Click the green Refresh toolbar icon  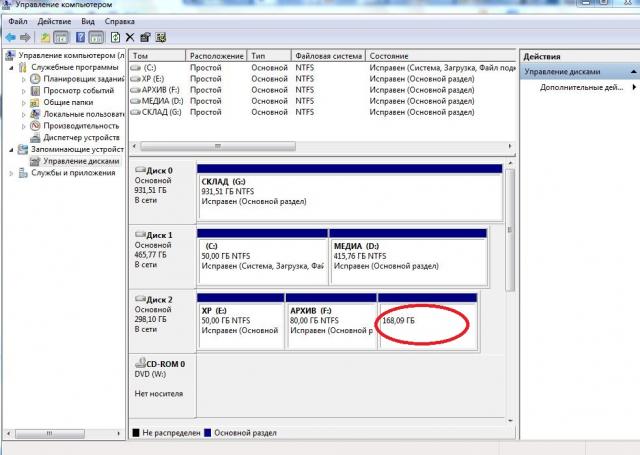pos(116,37)
